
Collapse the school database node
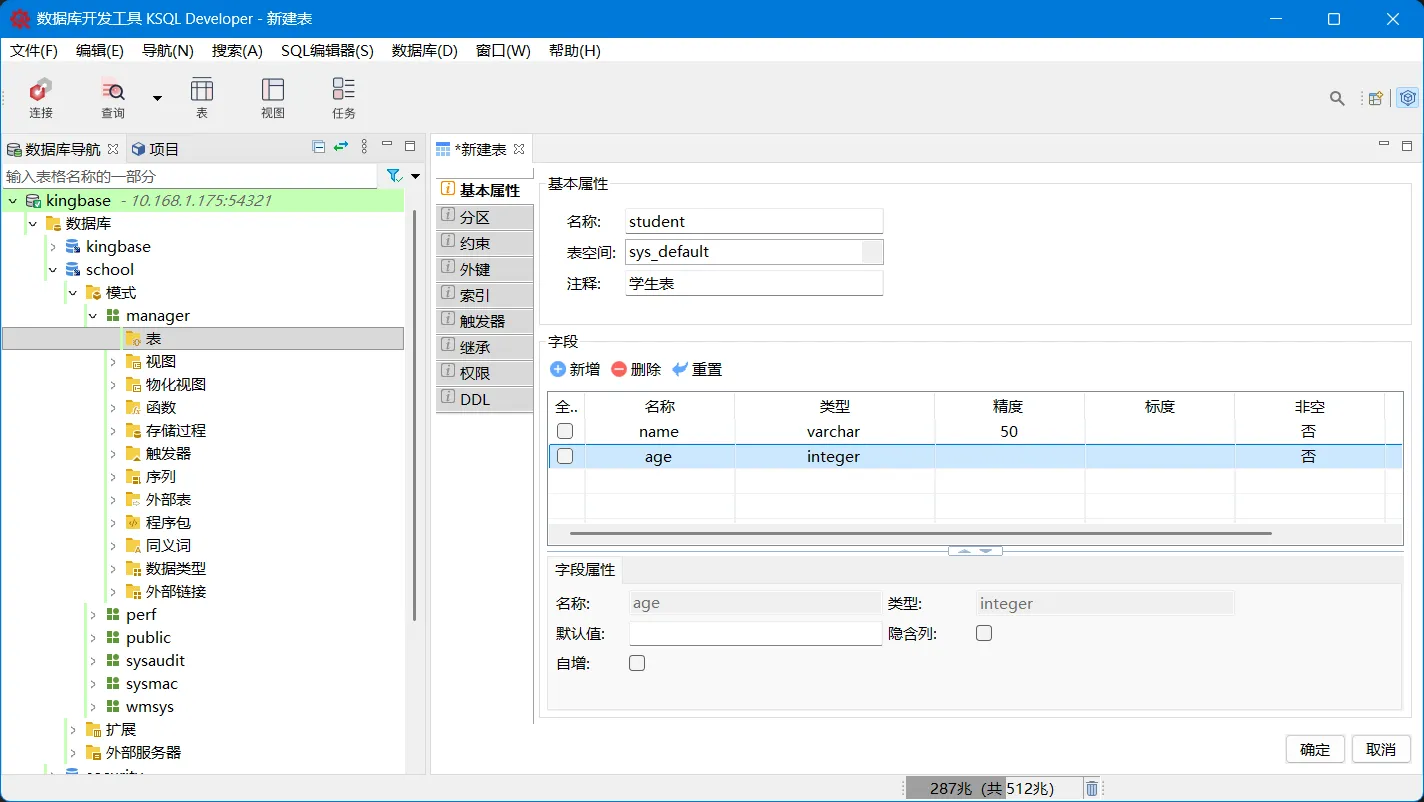pos(54,269)
